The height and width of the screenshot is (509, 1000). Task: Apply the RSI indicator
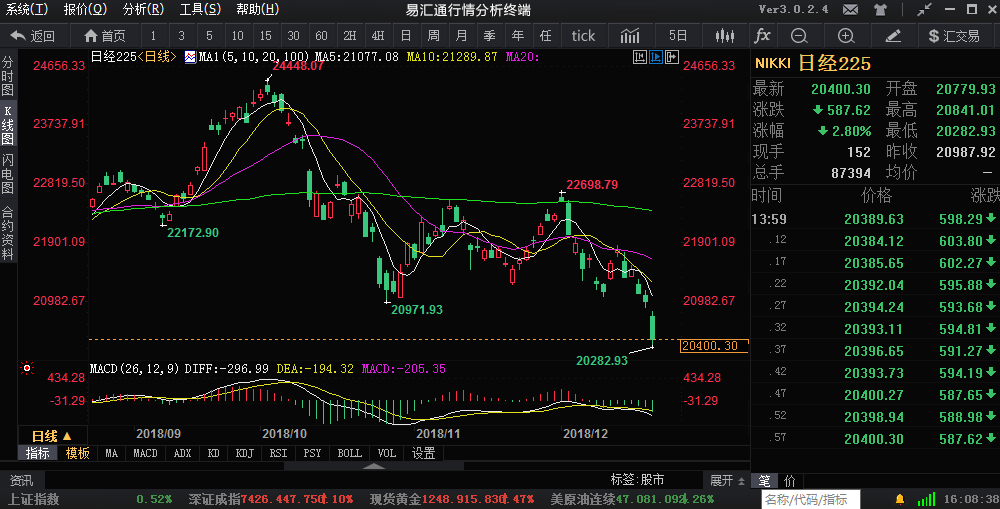tap(278, 454)
